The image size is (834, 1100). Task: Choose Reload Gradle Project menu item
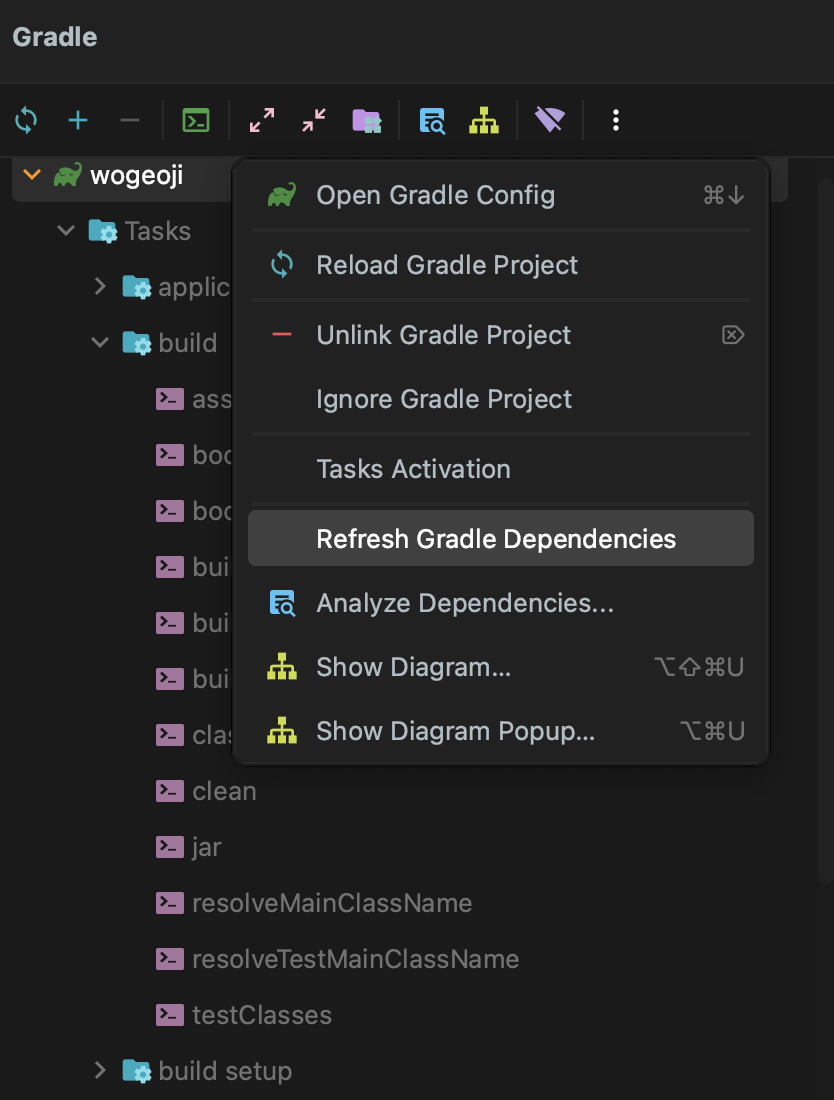[501, 265]
